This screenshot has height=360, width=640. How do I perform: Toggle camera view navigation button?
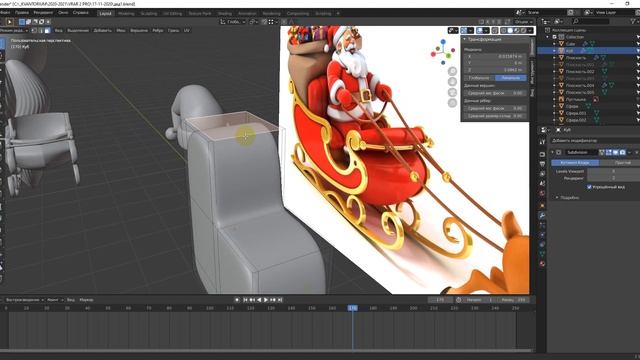(x=452, y=93)
